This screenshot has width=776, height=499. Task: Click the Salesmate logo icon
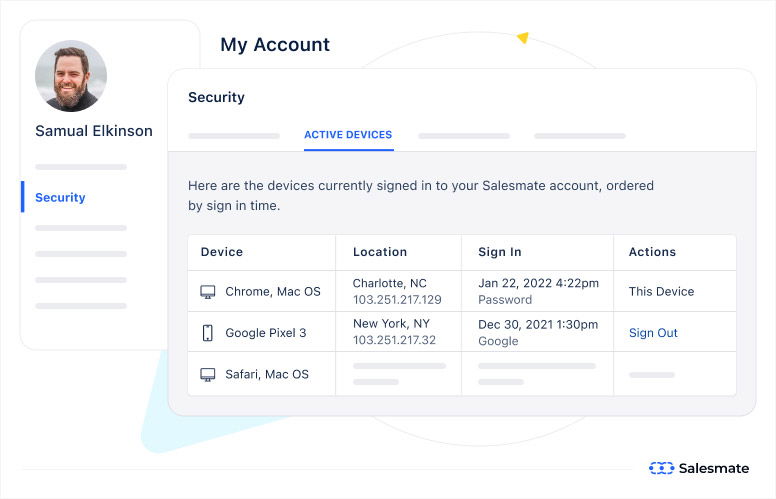tap(661, 468)
